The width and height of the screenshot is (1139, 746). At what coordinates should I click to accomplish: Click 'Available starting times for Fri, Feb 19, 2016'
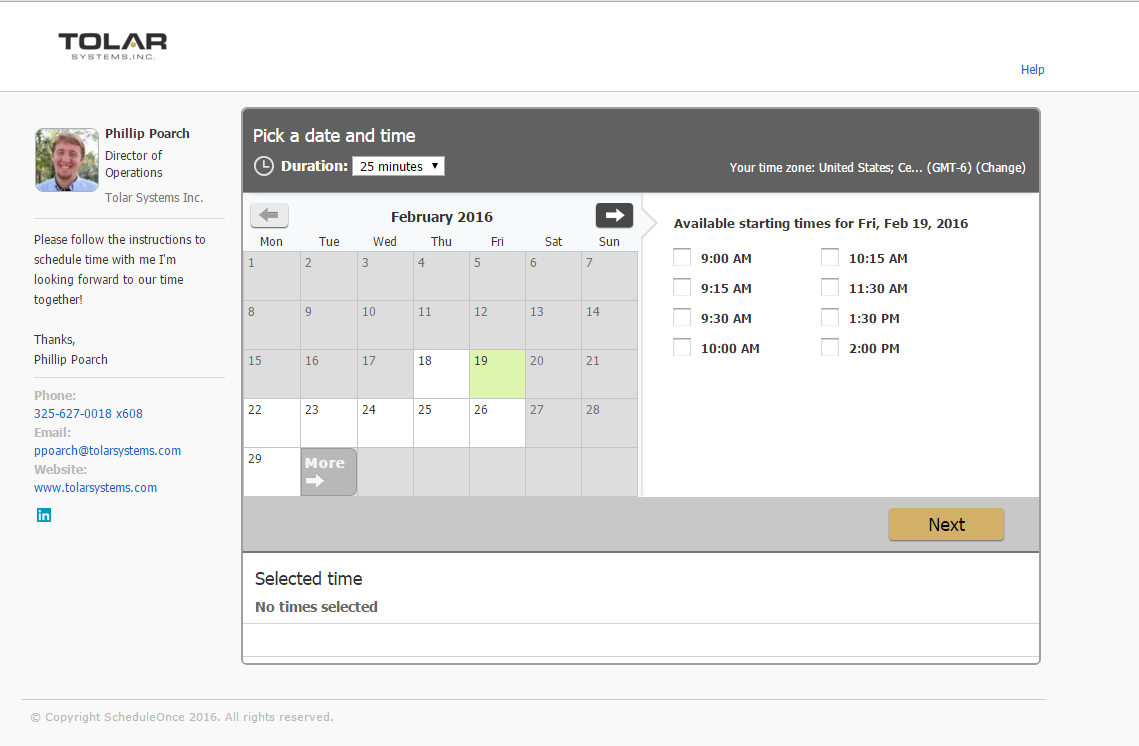click(821, 224)
